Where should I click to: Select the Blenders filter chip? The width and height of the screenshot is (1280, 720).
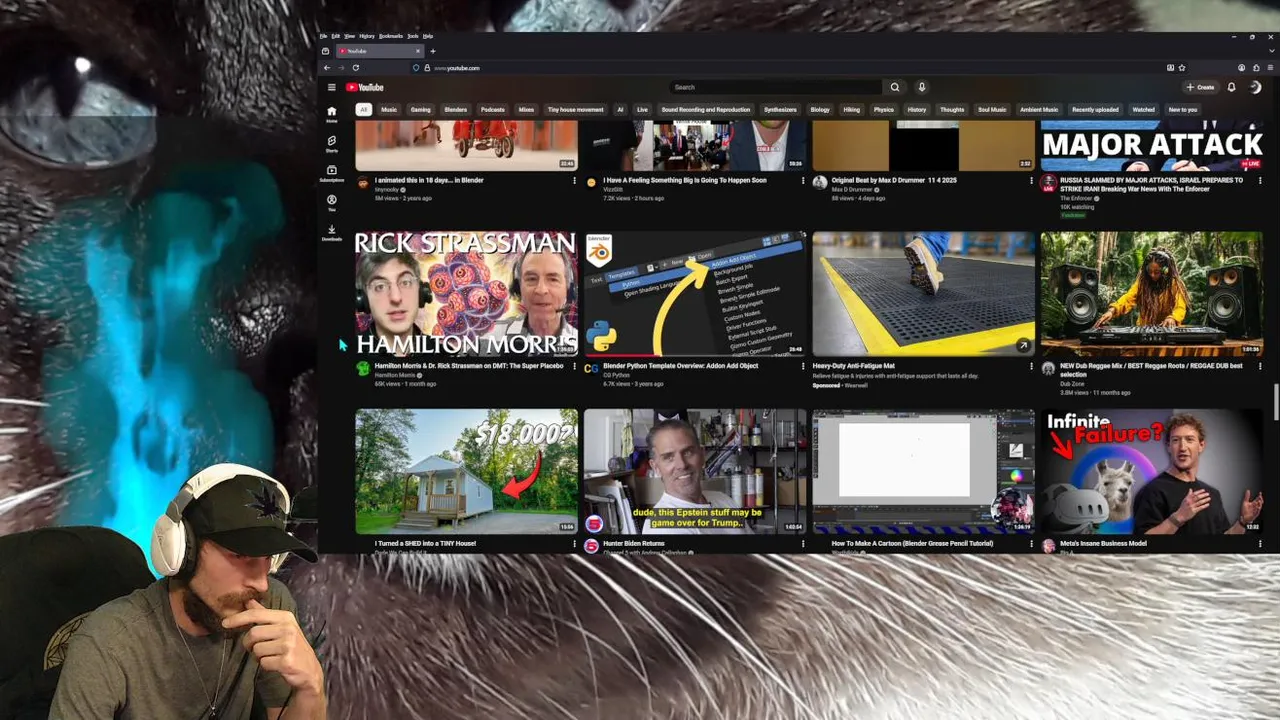click(456, 110)
